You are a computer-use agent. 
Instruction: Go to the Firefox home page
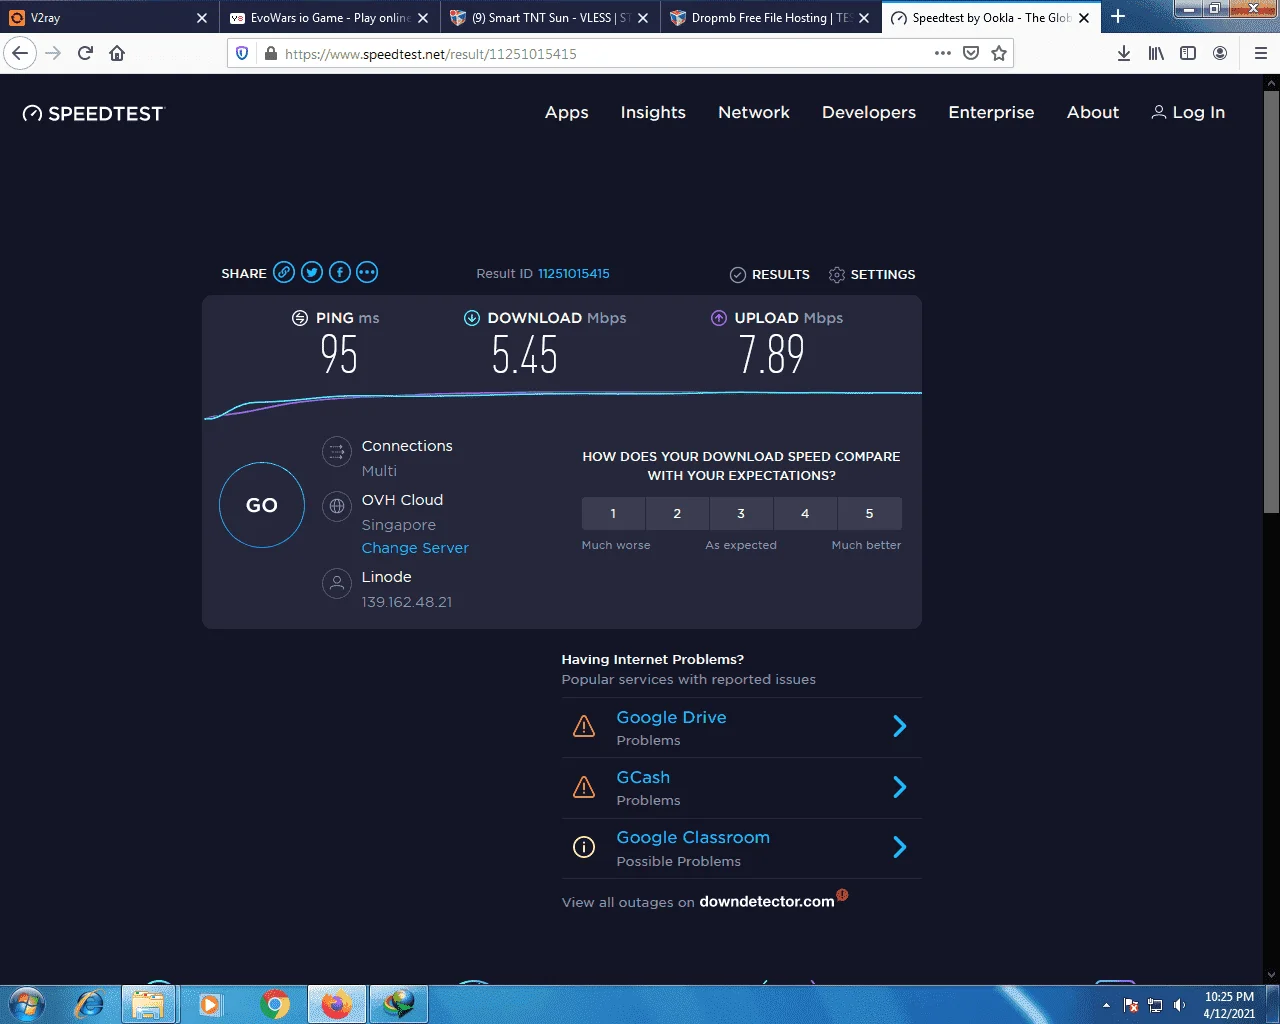point(117,53)
